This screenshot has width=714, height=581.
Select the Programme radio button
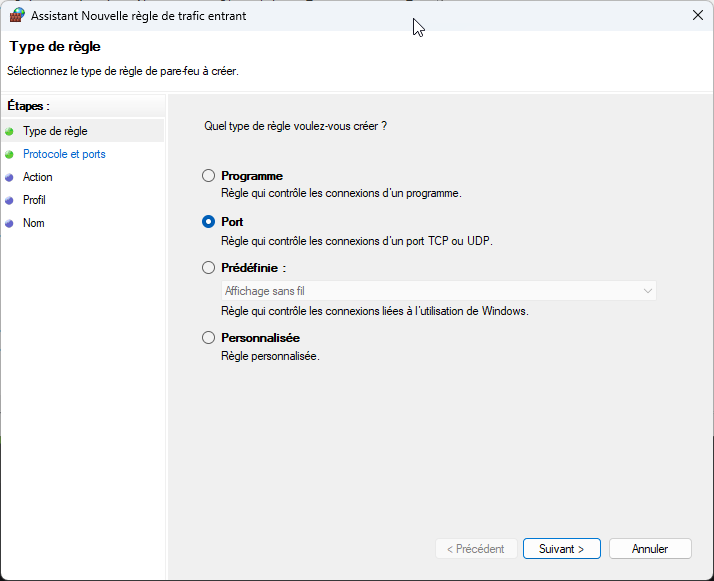[208, 176]
